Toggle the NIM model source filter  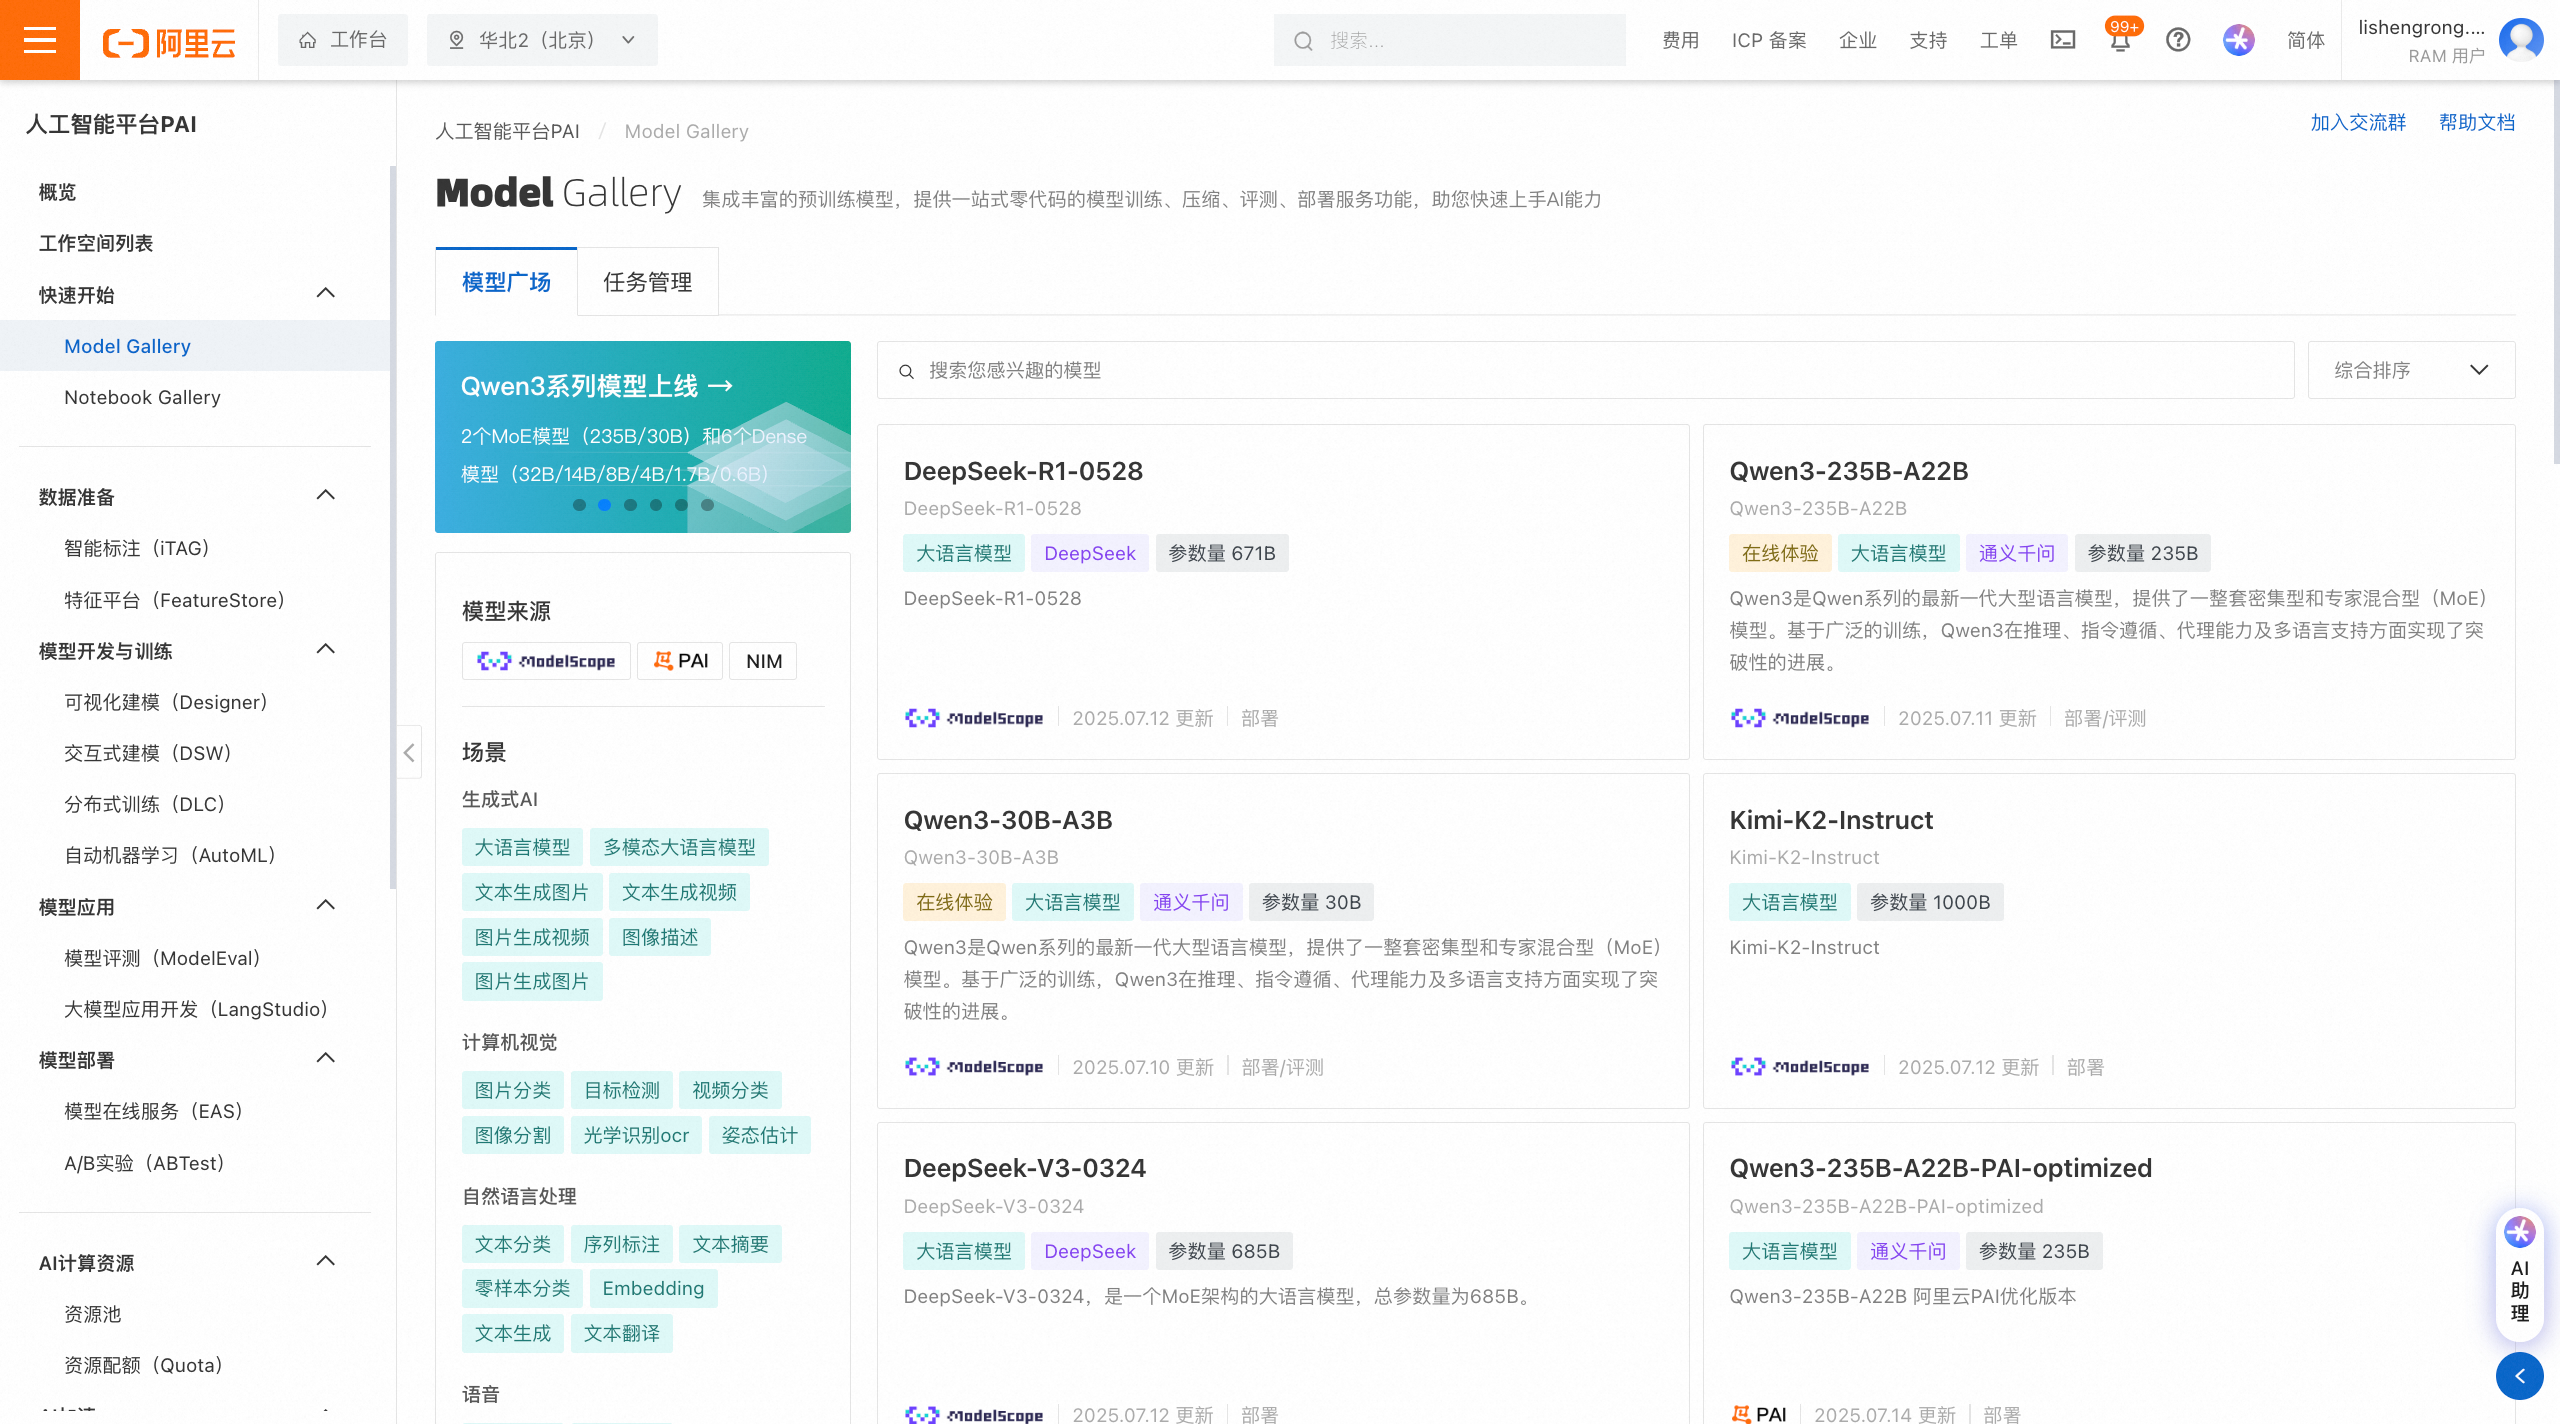point(763,661)
